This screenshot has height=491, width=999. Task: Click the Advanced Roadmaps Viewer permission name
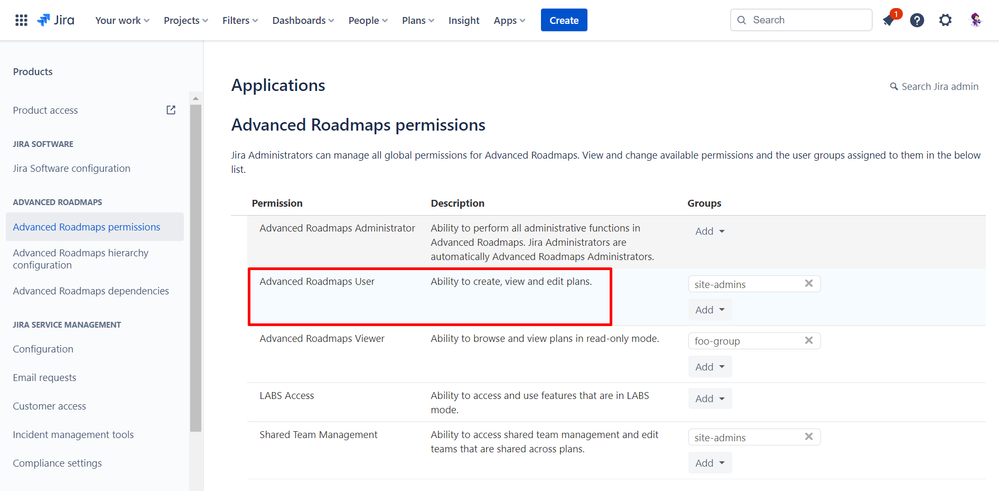coord(322,339)
